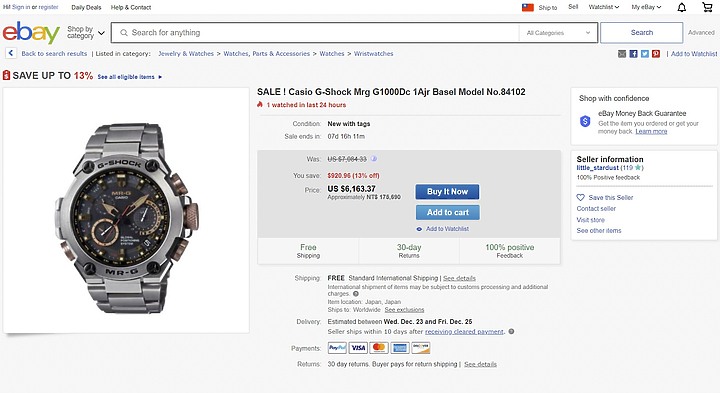Click the original price info icon
720x393 pixels.
(x=374, y=159)
